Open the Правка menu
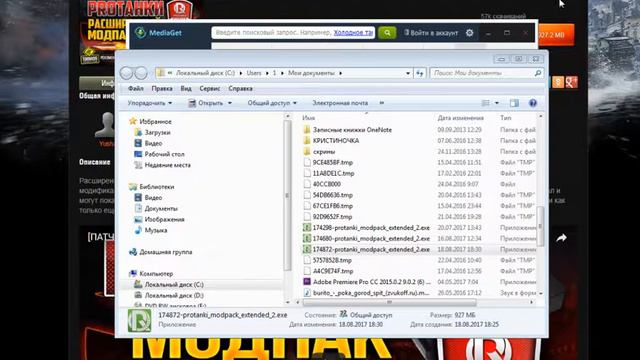The width and height of the screenshot is (640, 360). pyautogui.click(x=162, y=89)
